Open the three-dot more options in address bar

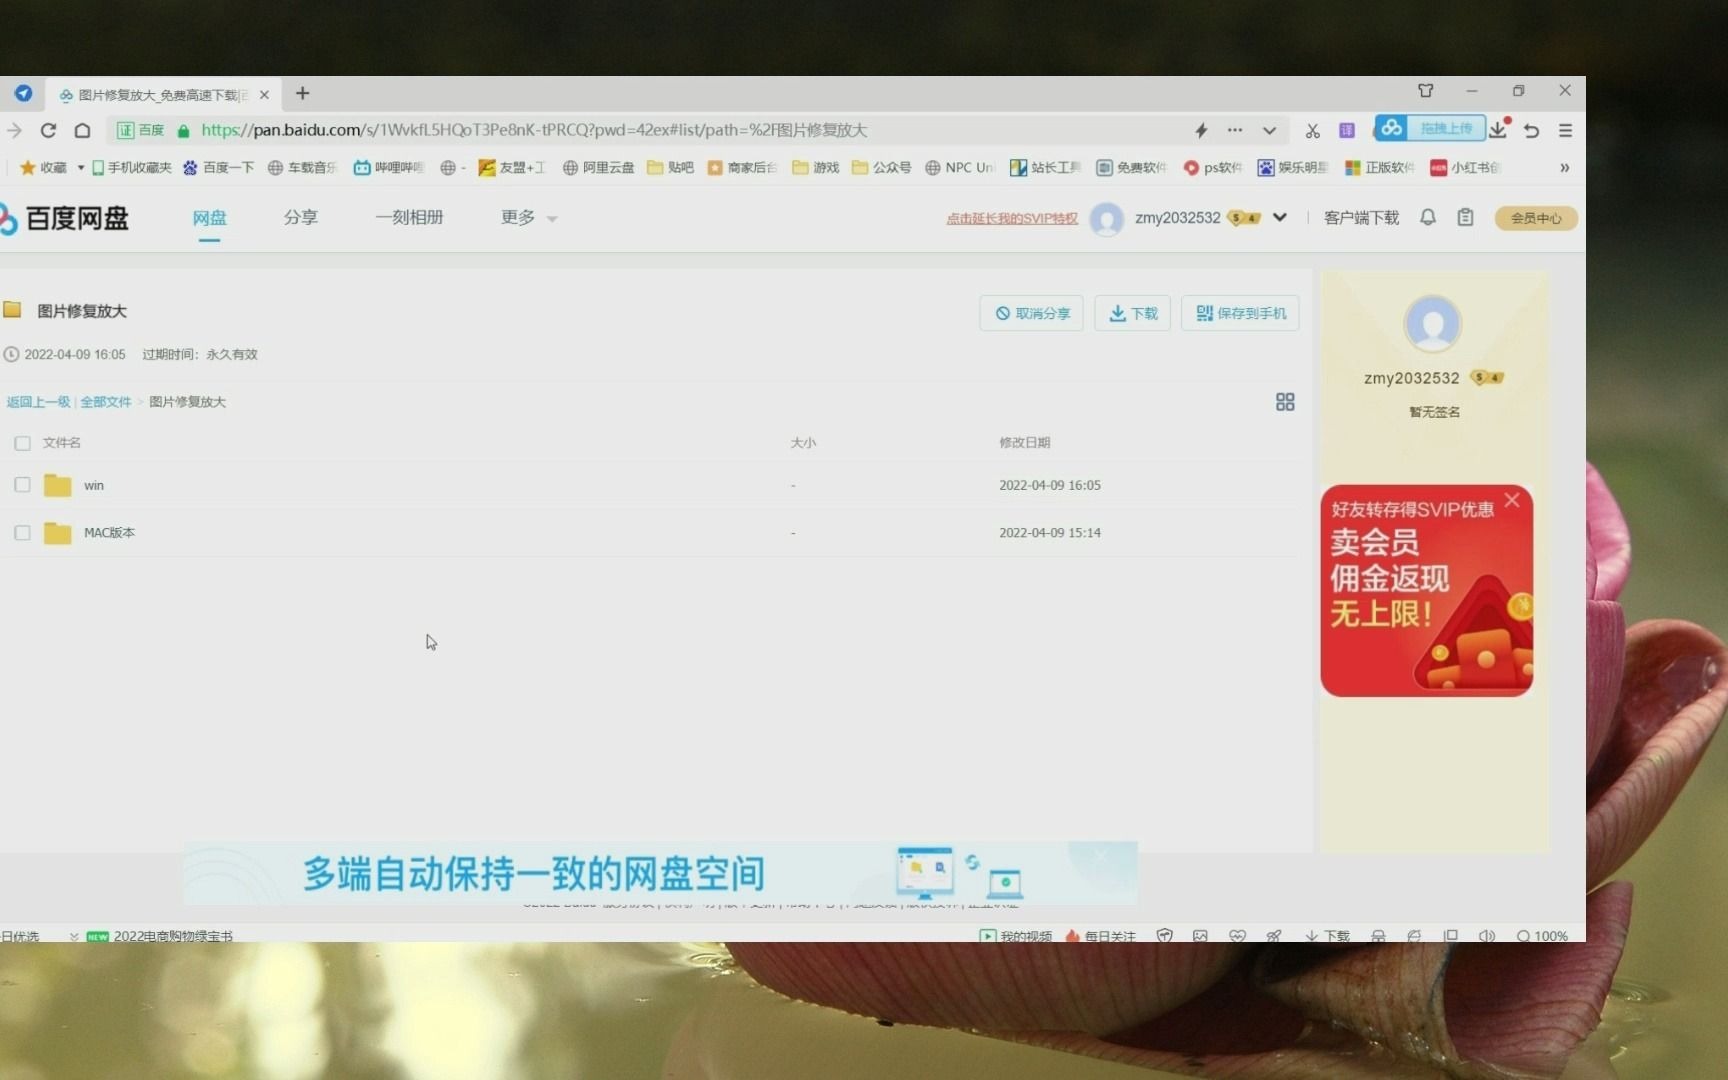click(1235, 130)
